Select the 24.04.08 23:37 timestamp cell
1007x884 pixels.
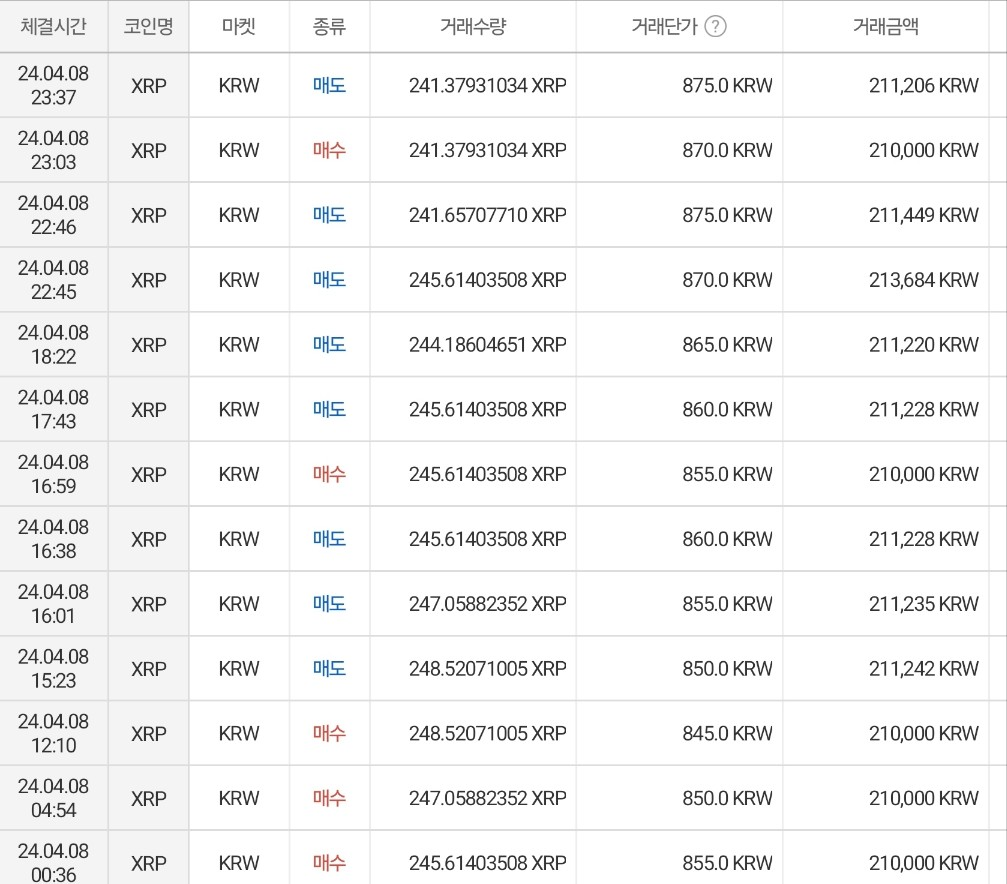pos(53,85)
